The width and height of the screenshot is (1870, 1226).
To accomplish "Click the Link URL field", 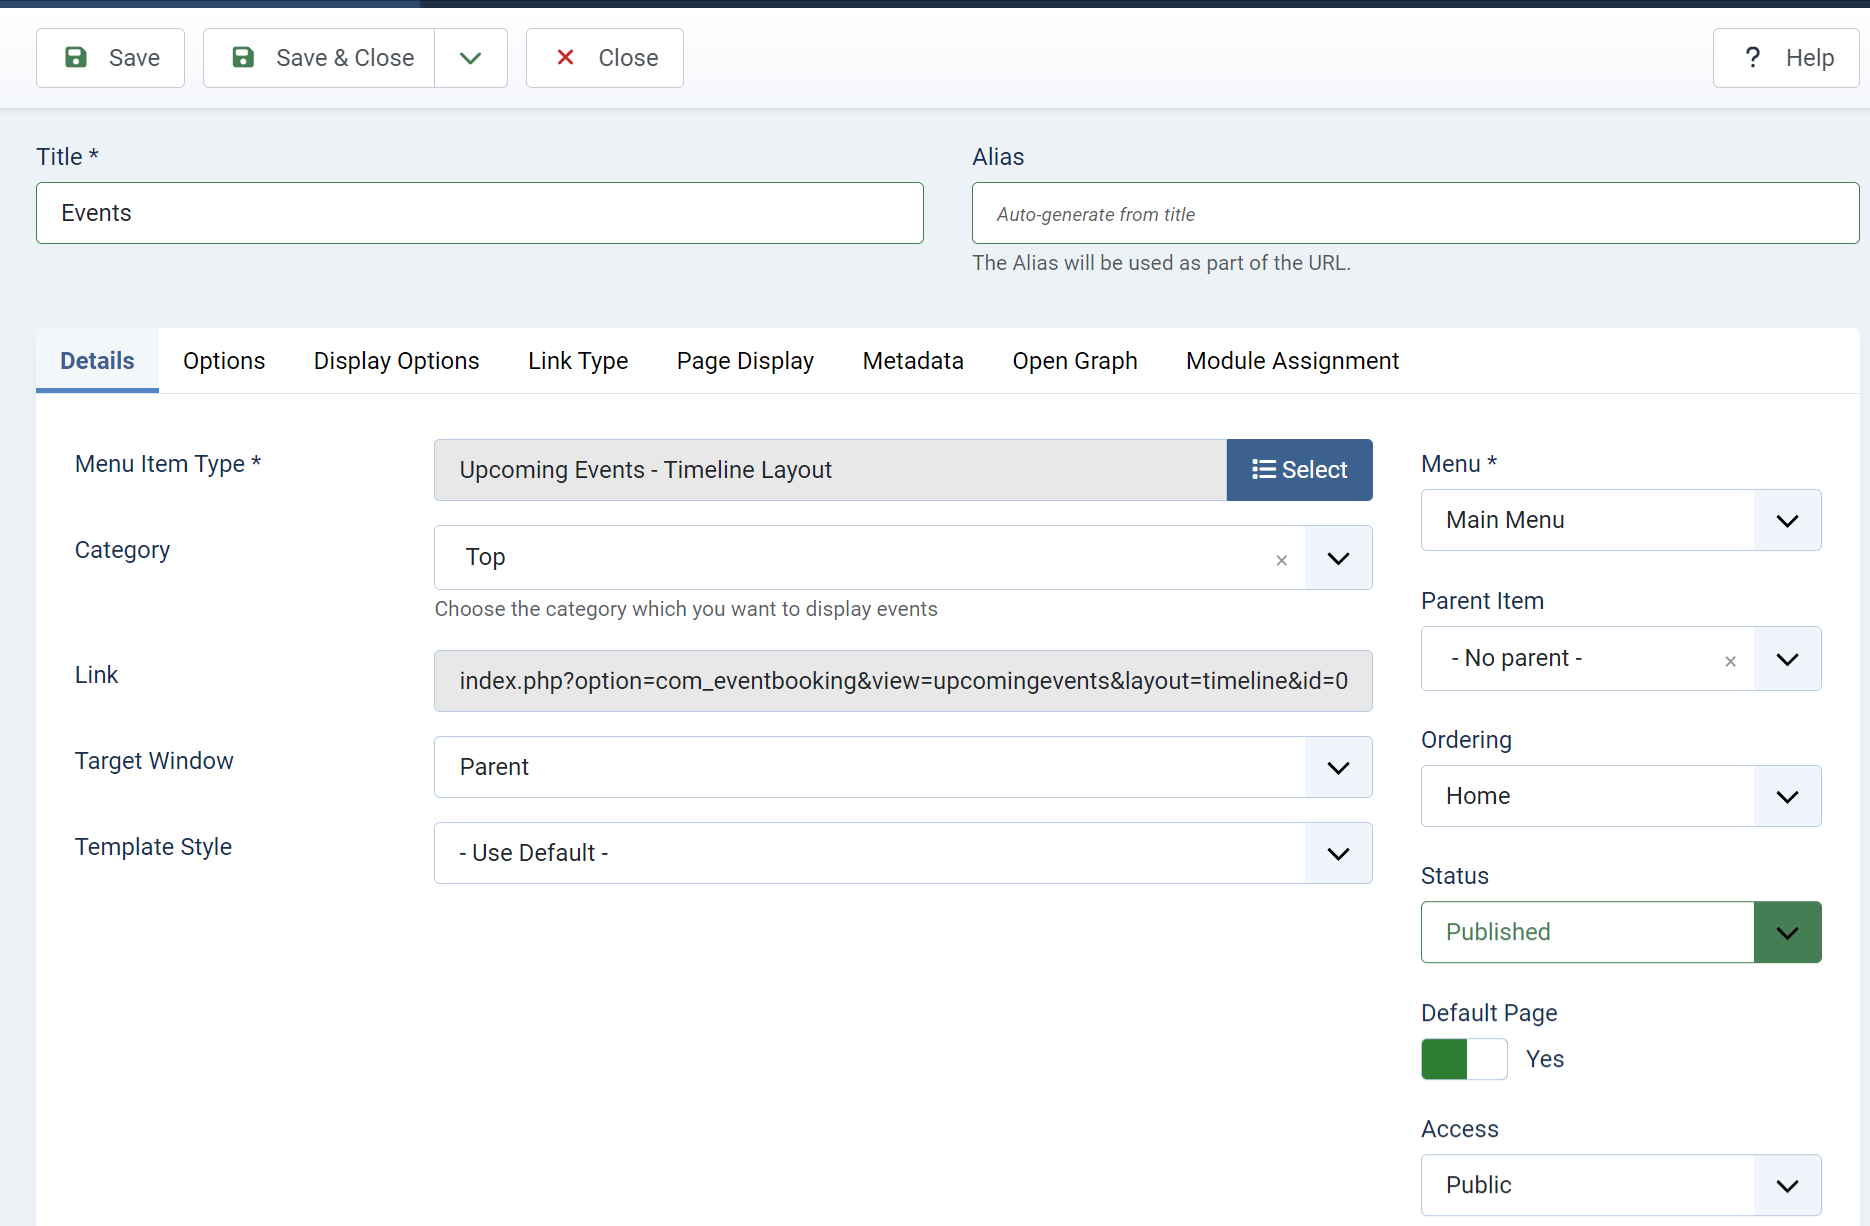I will click(x=903, y=681).
